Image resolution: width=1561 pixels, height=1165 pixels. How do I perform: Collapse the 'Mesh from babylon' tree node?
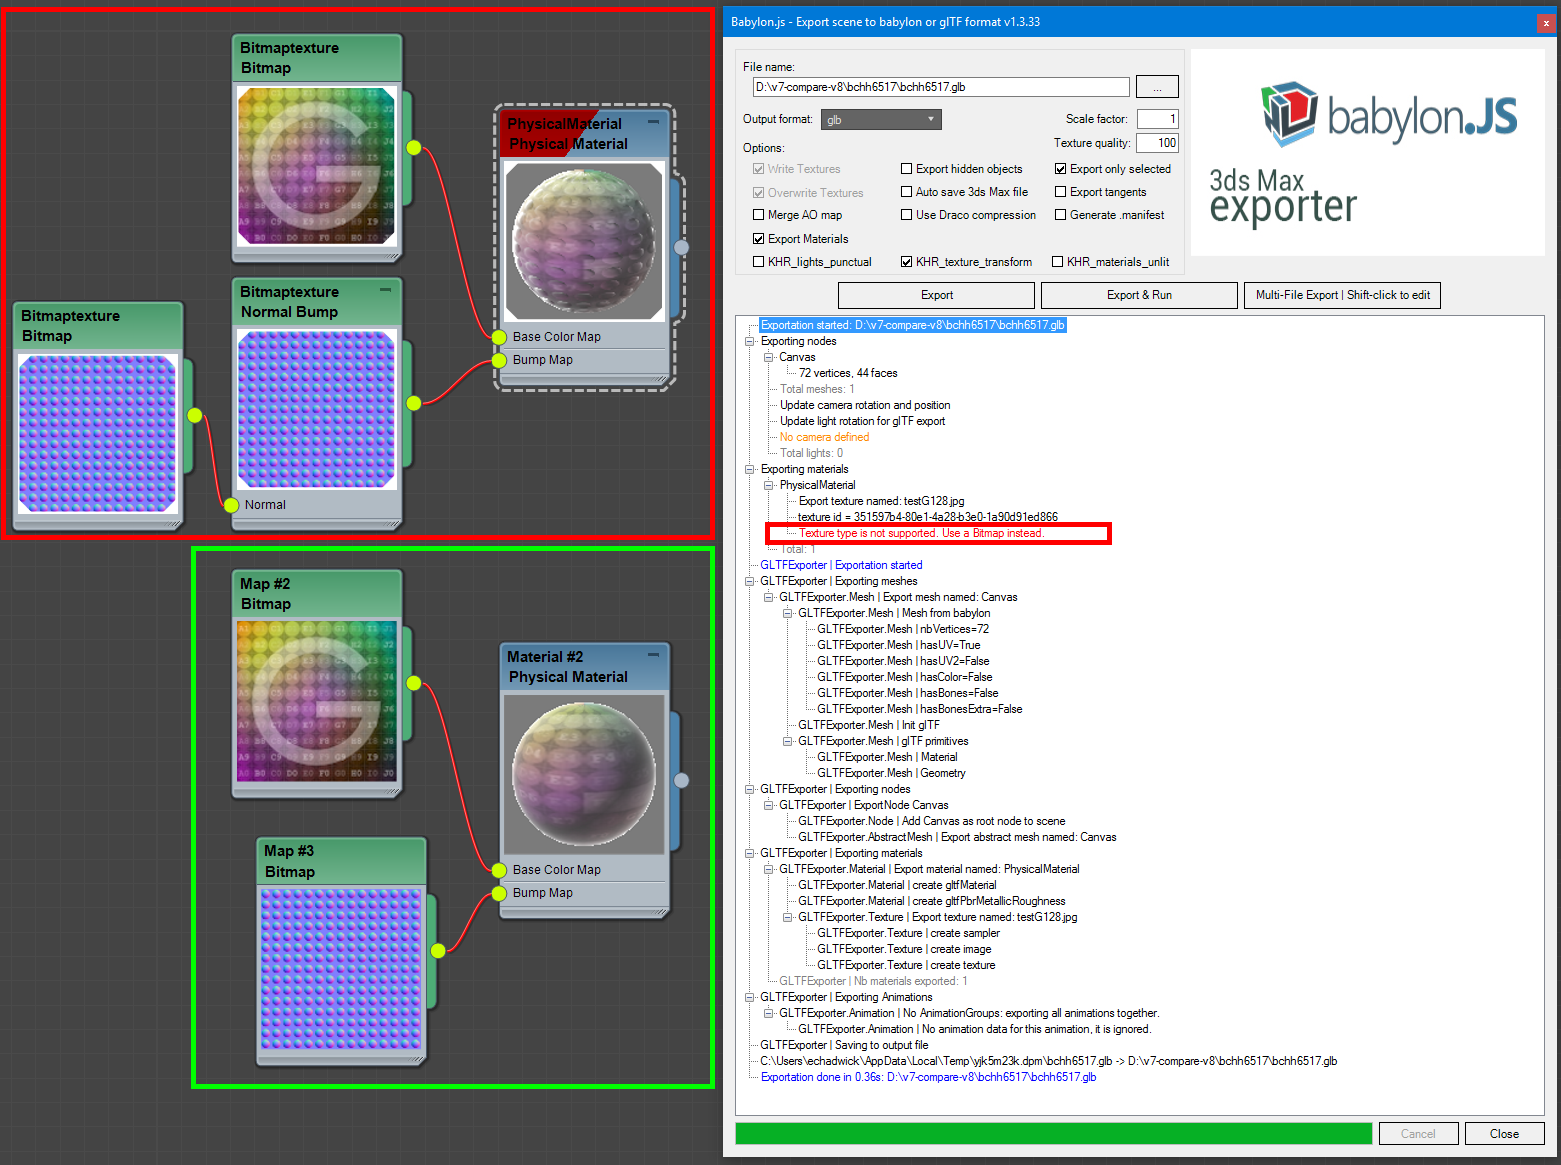click(787, 613)
